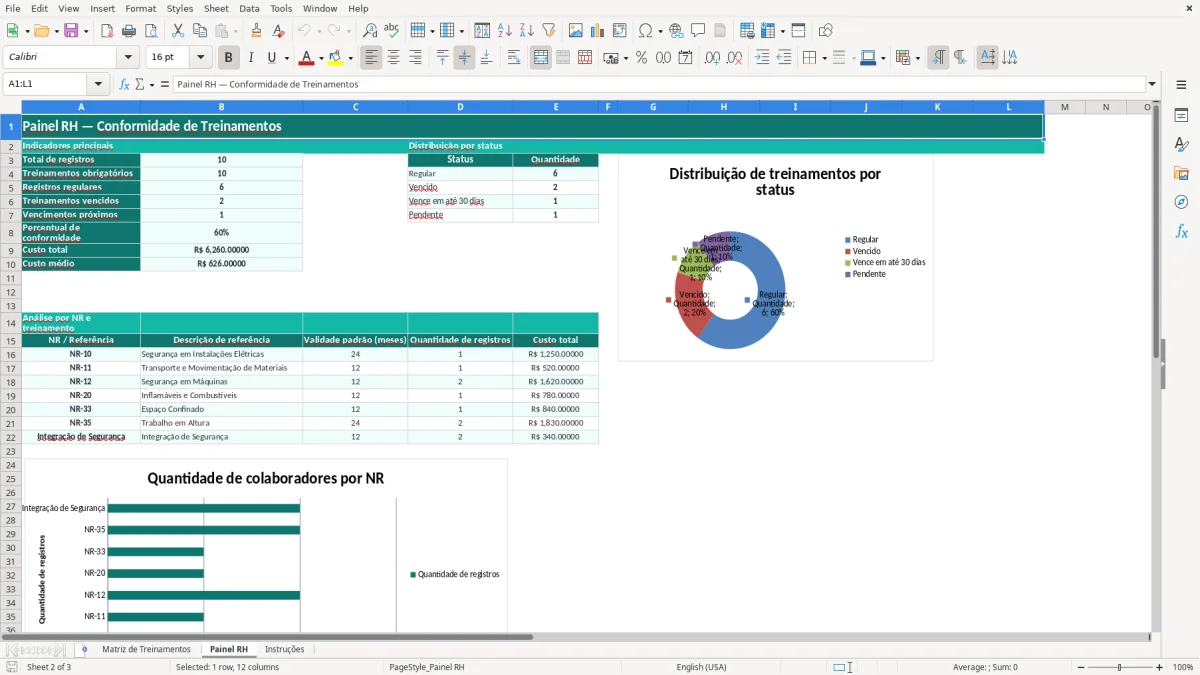This screenshot has height=675, width=1200.
Task: Toggle Center Horizontally alignment
Action: 393,58
